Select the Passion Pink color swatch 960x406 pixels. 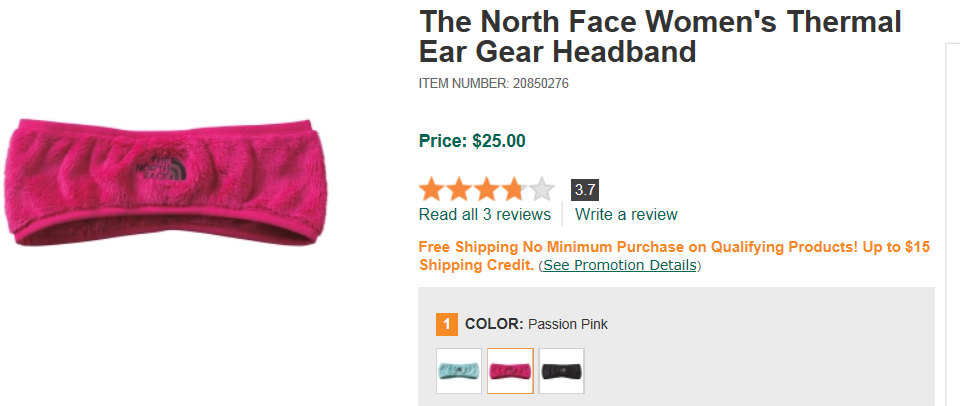[510, 371]
